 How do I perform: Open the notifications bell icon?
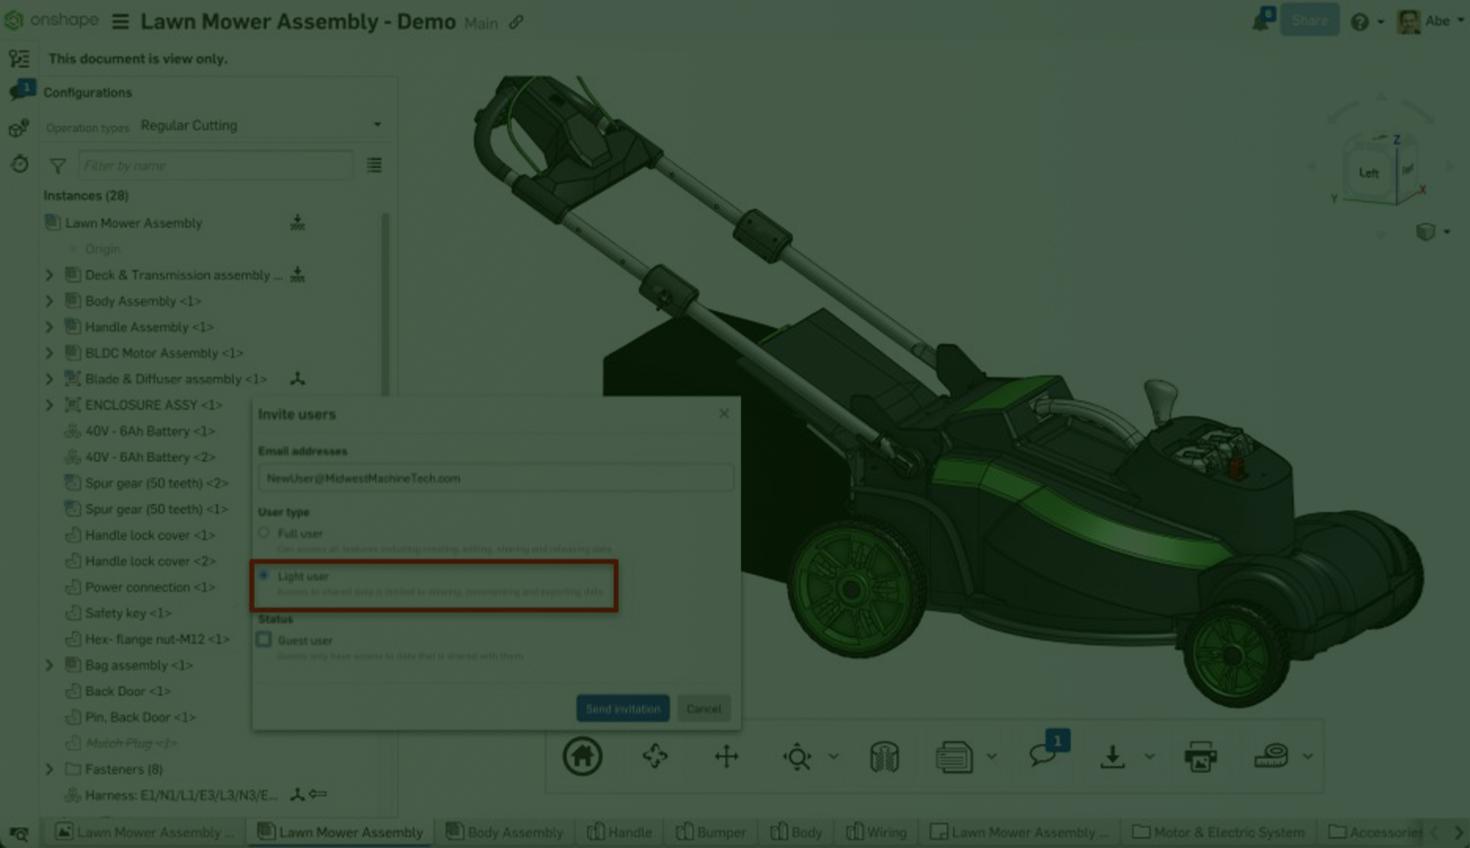[1260, 21]
